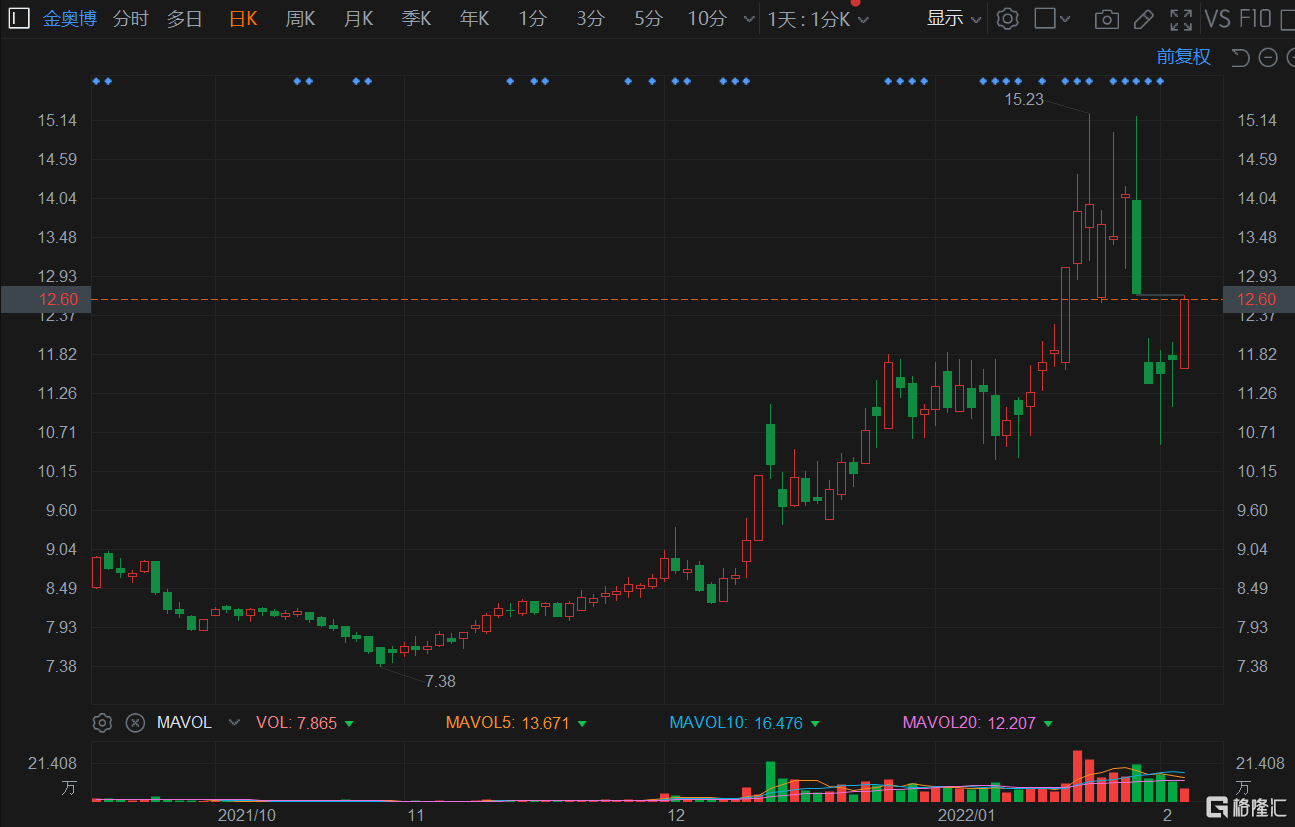The image size is (1295, 827).
Task: Open the MAVOL10 dropdown triangle
Action: (815, 723)
